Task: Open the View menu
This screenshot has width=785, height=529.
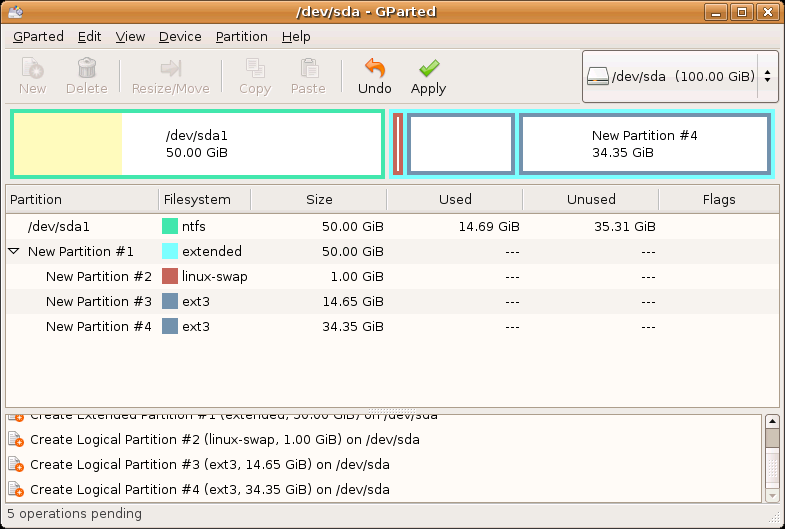Action: click(130, 37)
